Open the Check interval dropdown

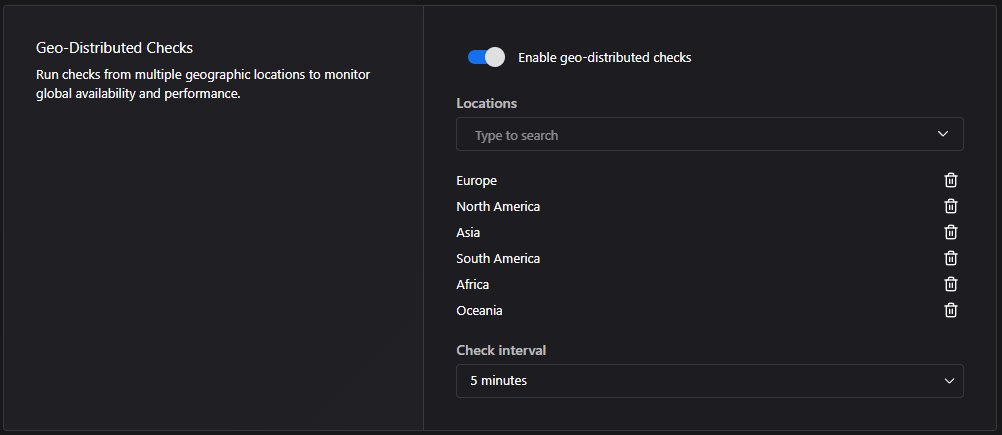tap(709, 381)
